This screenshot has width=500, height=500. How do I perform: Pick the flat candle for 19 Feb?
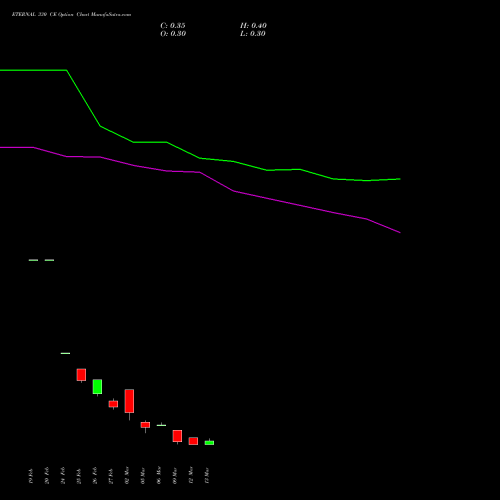coord(33,260)
